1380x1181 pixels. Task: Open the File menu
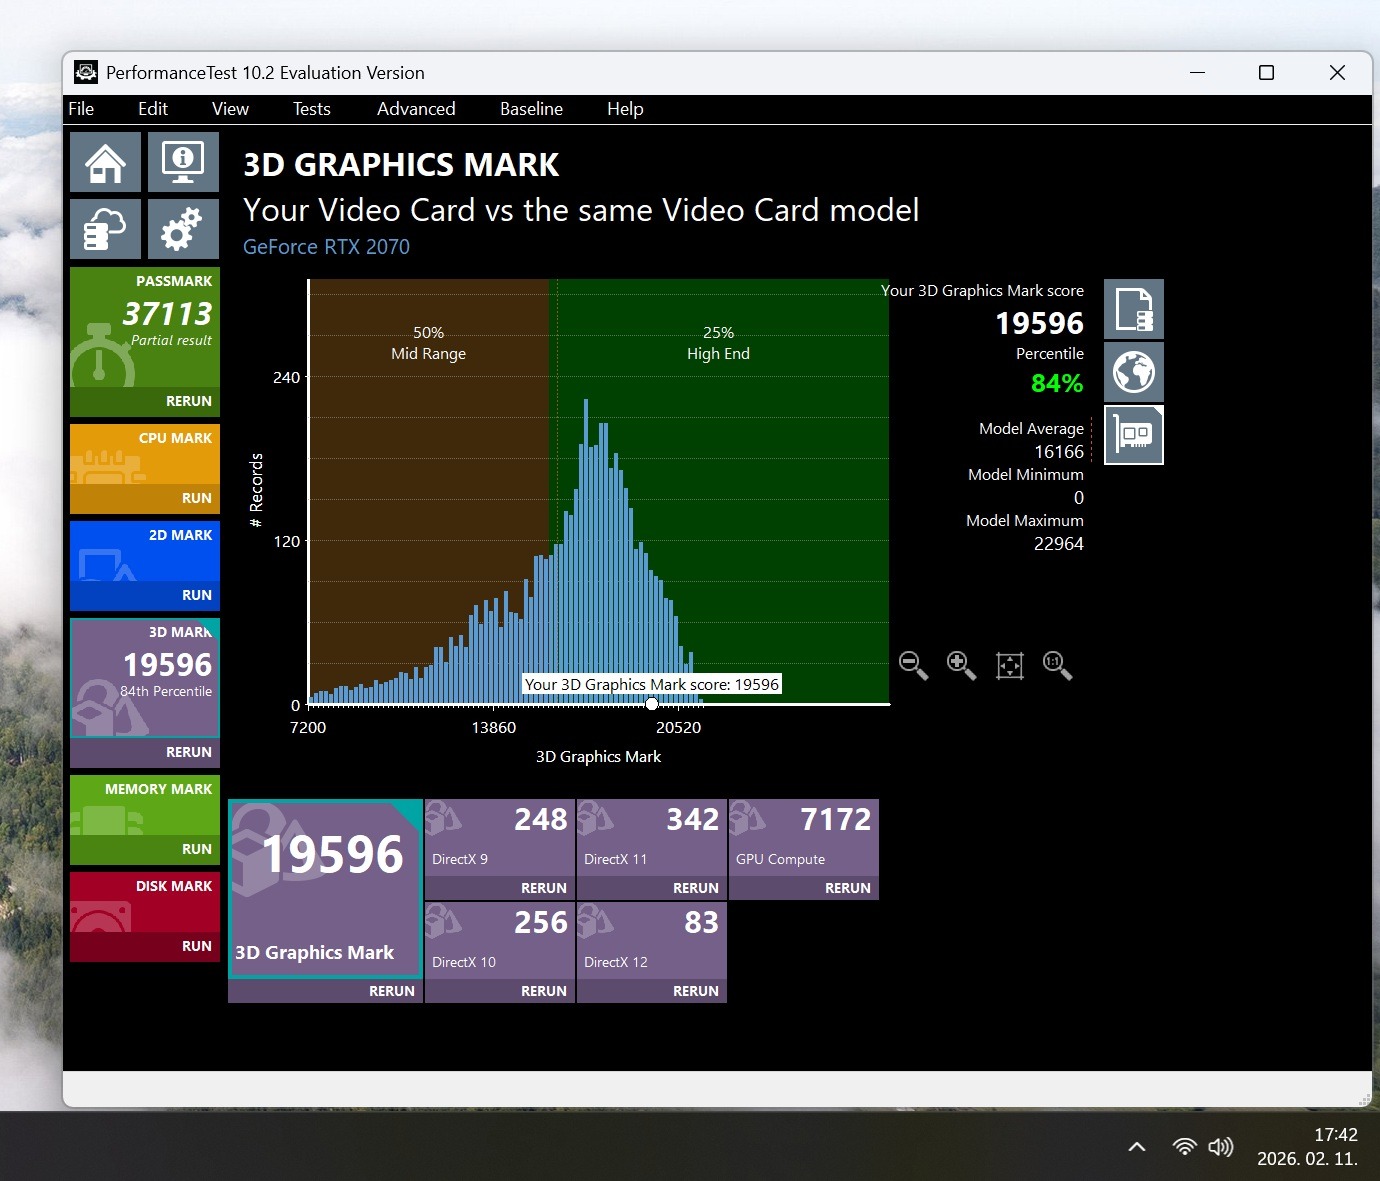81,109
